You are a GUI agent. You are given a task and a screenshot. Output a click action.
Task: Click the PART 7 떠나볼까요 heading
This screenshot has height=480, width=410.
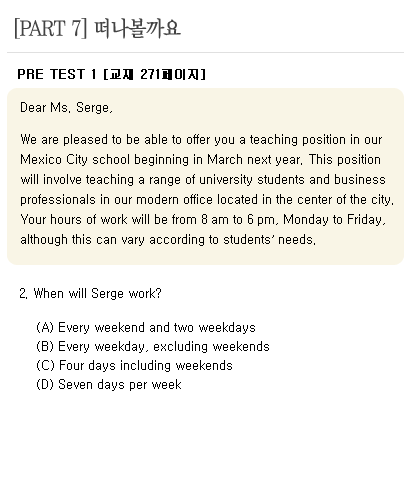(97, 28)
